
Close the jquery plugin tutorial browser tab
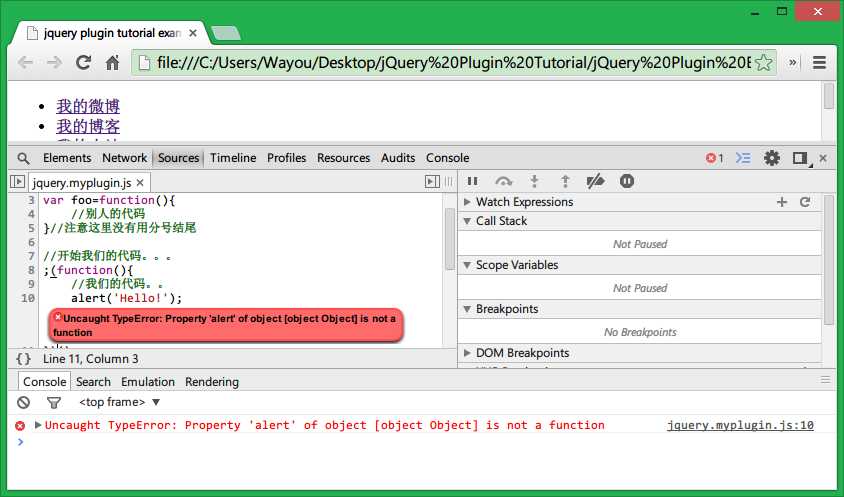point(193,33)
